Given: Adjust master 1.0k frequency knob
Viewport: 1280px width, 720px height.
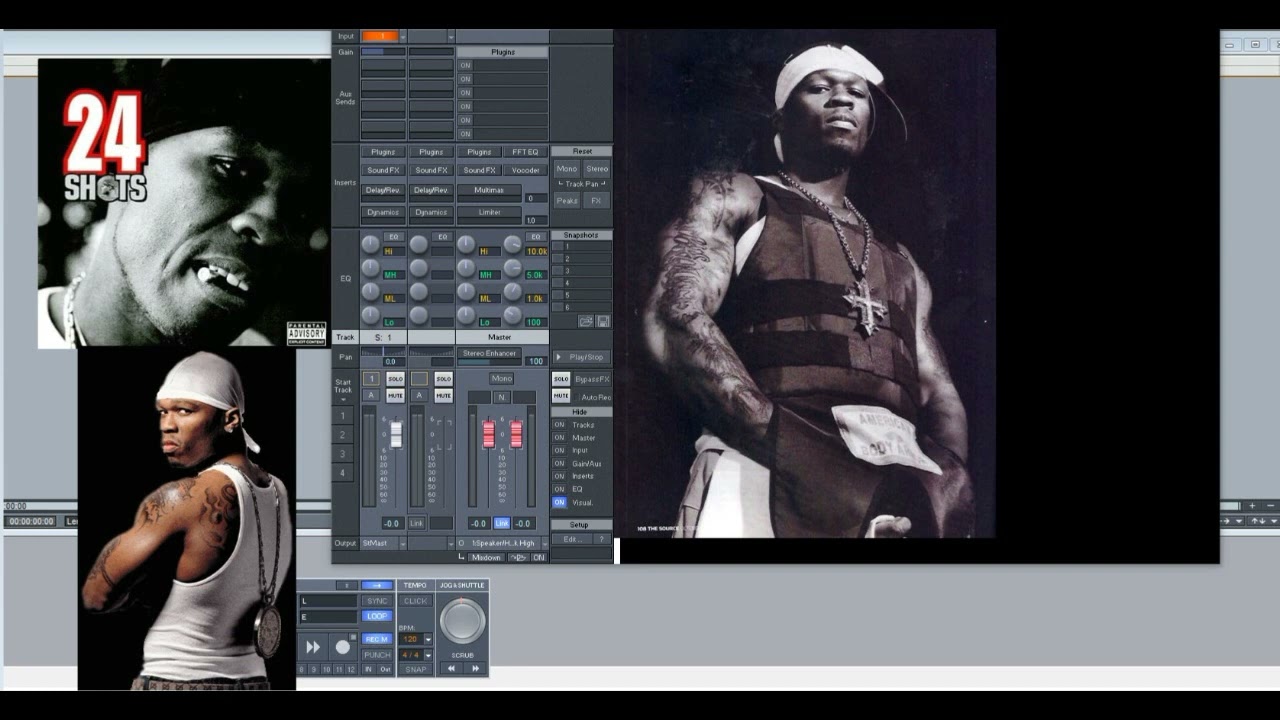Looking at the screenshot, I should (x=512, y=291).
